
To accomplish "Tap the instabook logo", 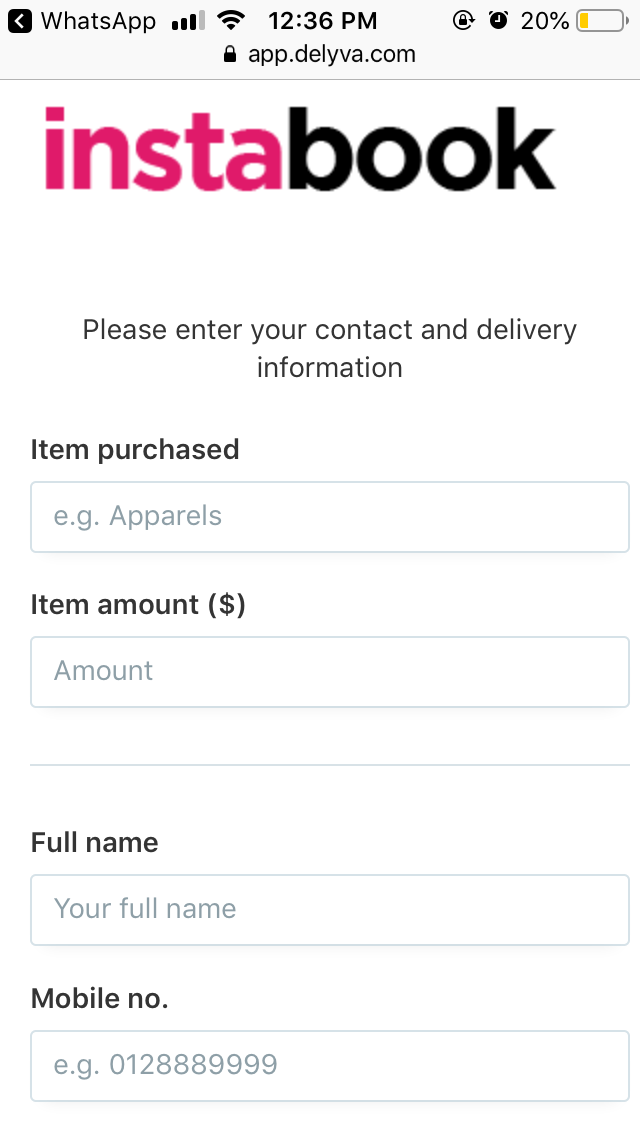I will 300,149.
